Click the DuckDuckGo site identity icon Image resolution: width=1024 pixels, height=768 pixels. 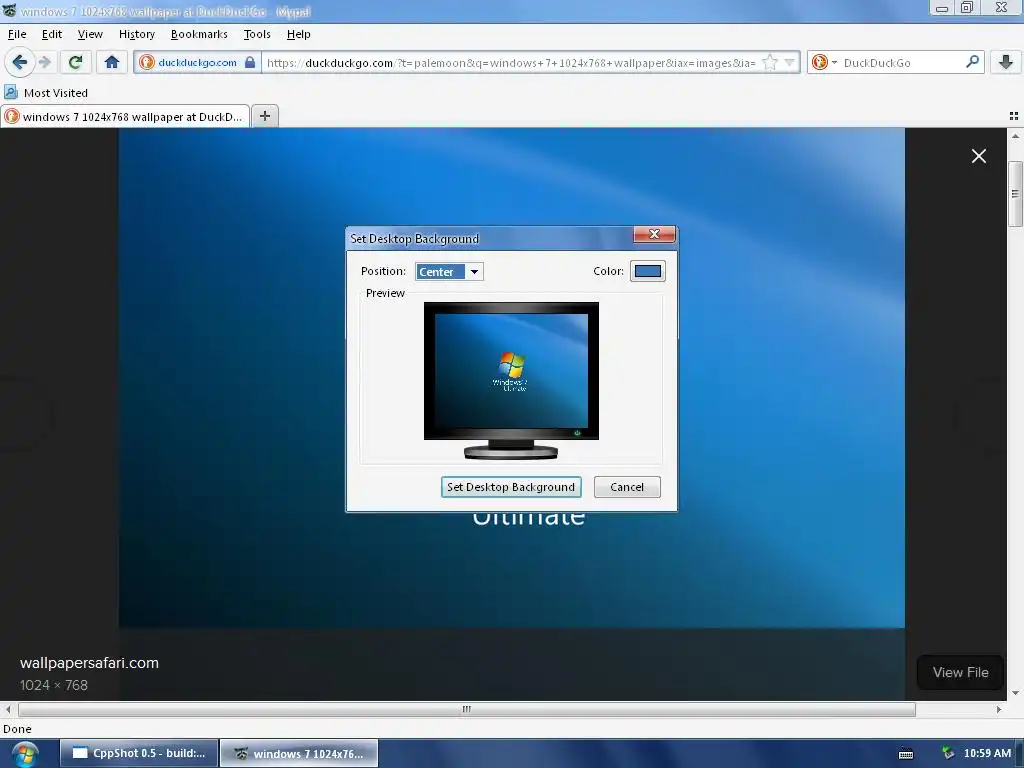147,62
